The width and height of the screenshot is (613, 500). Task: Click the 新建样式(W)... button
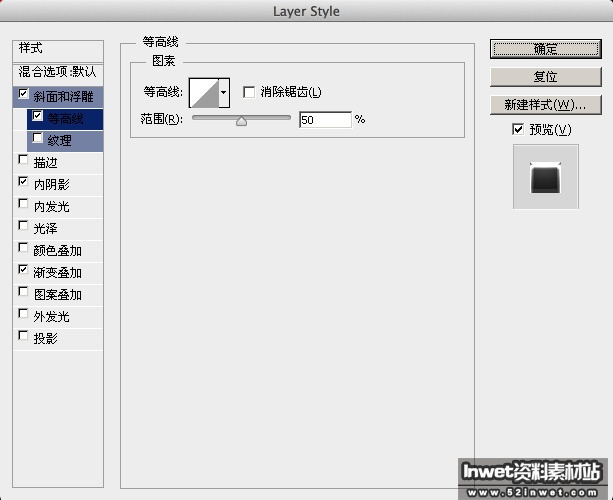[546, 105]
